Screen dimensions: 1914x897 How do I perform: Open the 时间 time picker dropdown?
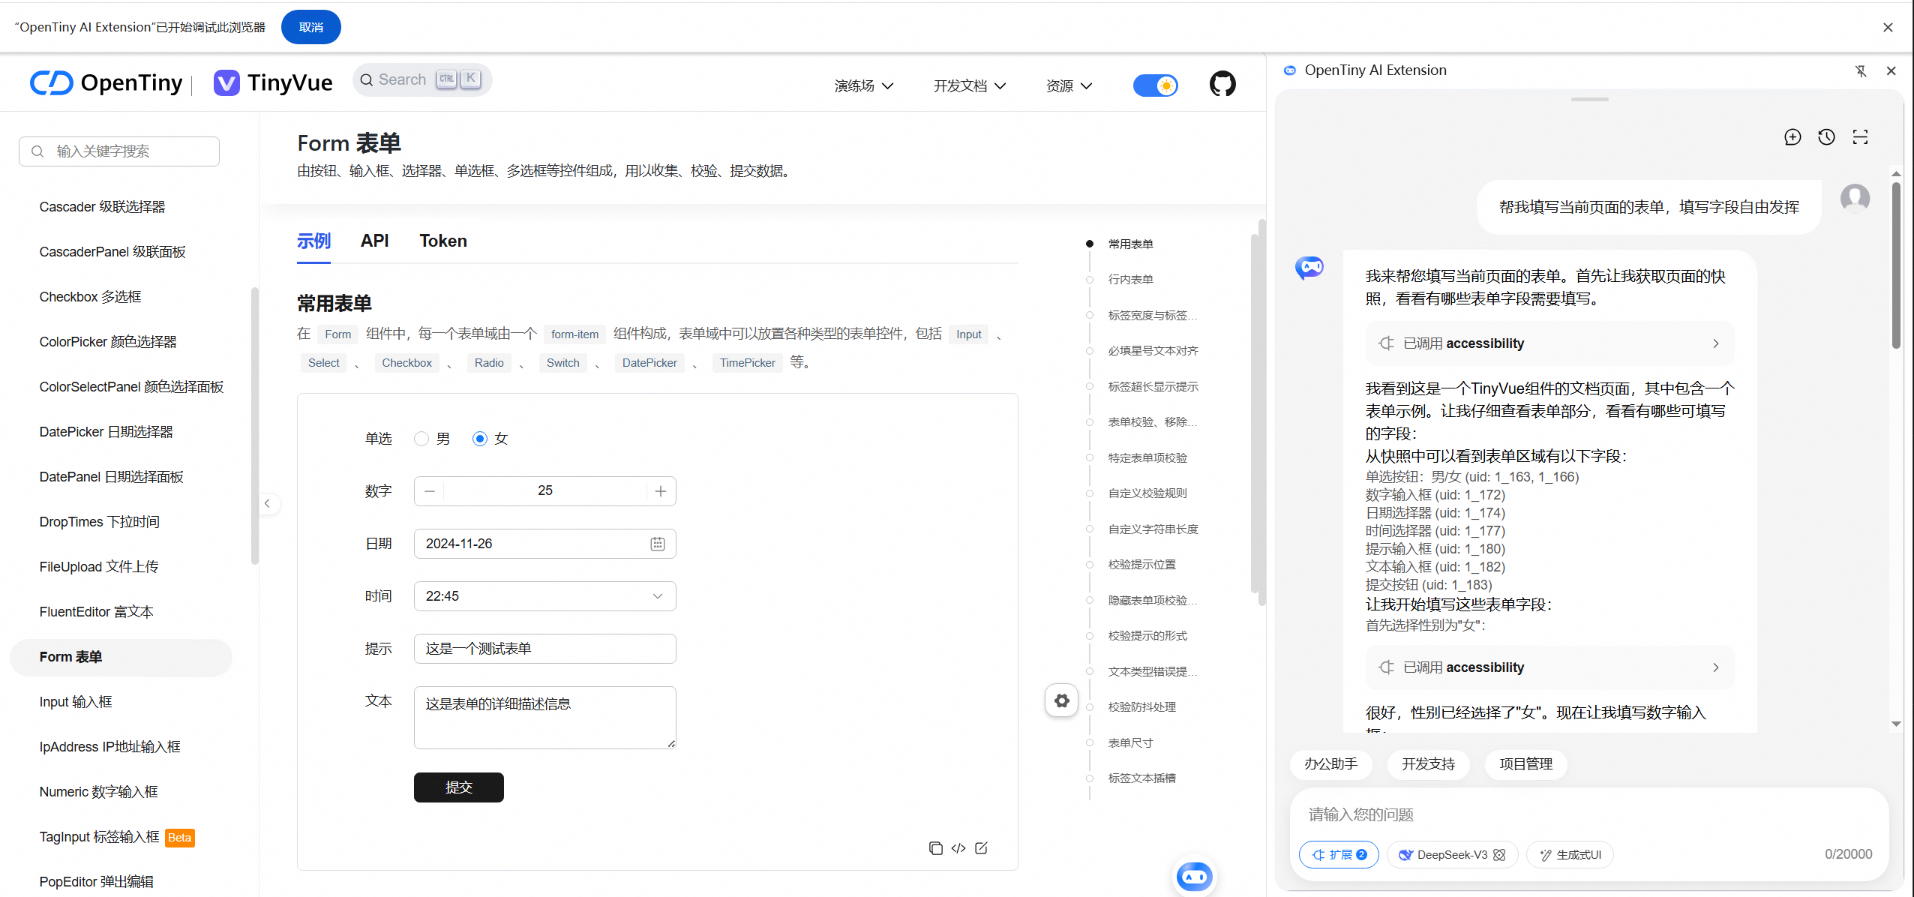(545, 596)
